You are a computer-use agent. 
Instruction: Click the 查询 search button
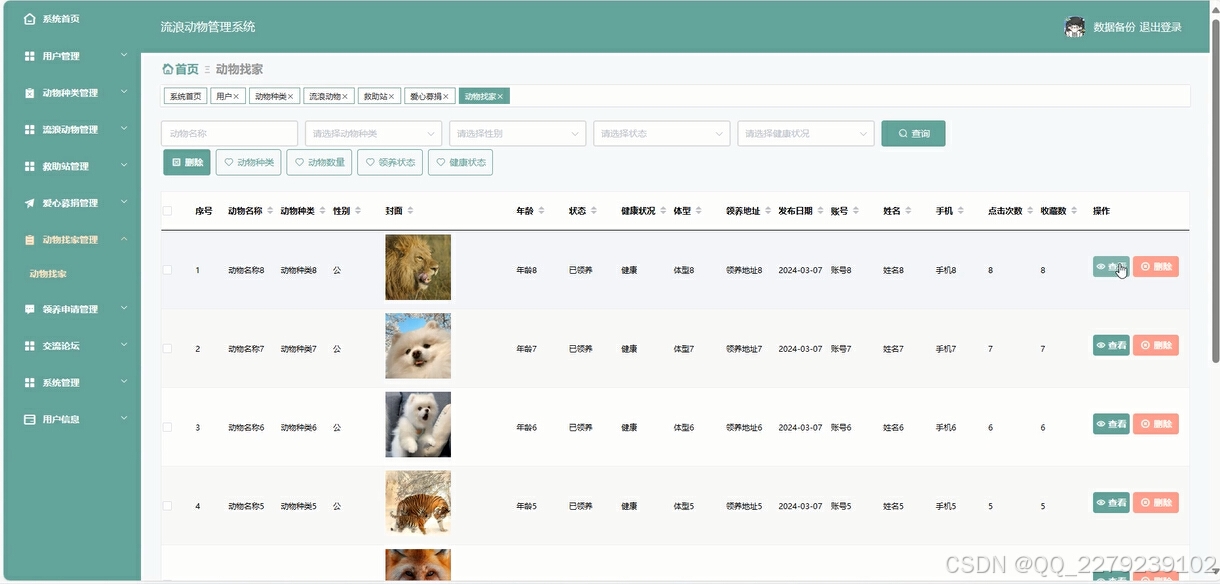point(913,133)
